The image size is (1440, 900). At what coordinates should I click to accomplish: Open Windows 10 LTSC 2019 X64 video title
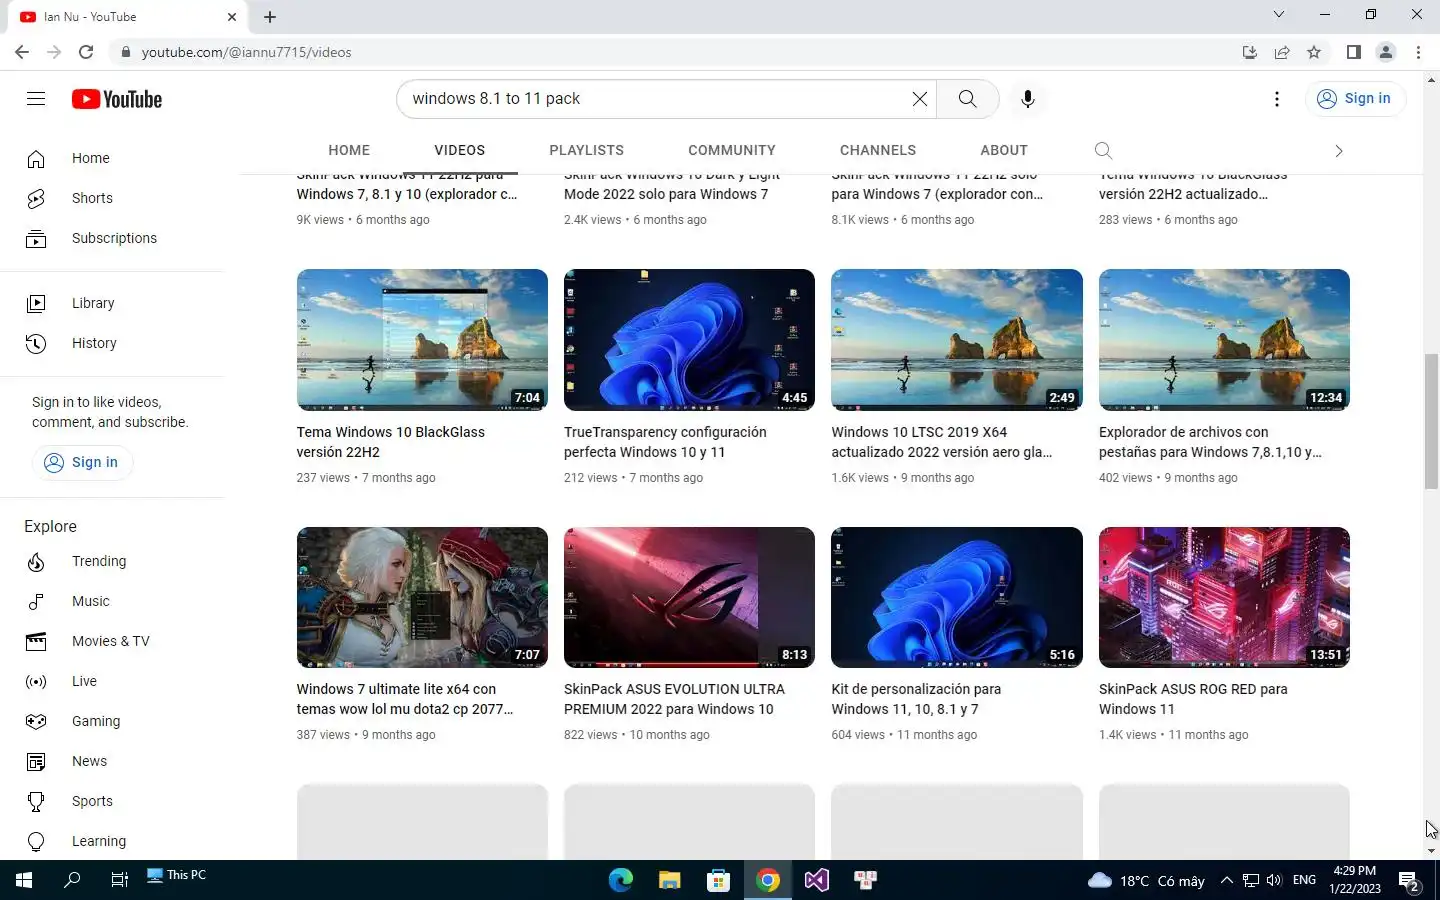point(941,442)
